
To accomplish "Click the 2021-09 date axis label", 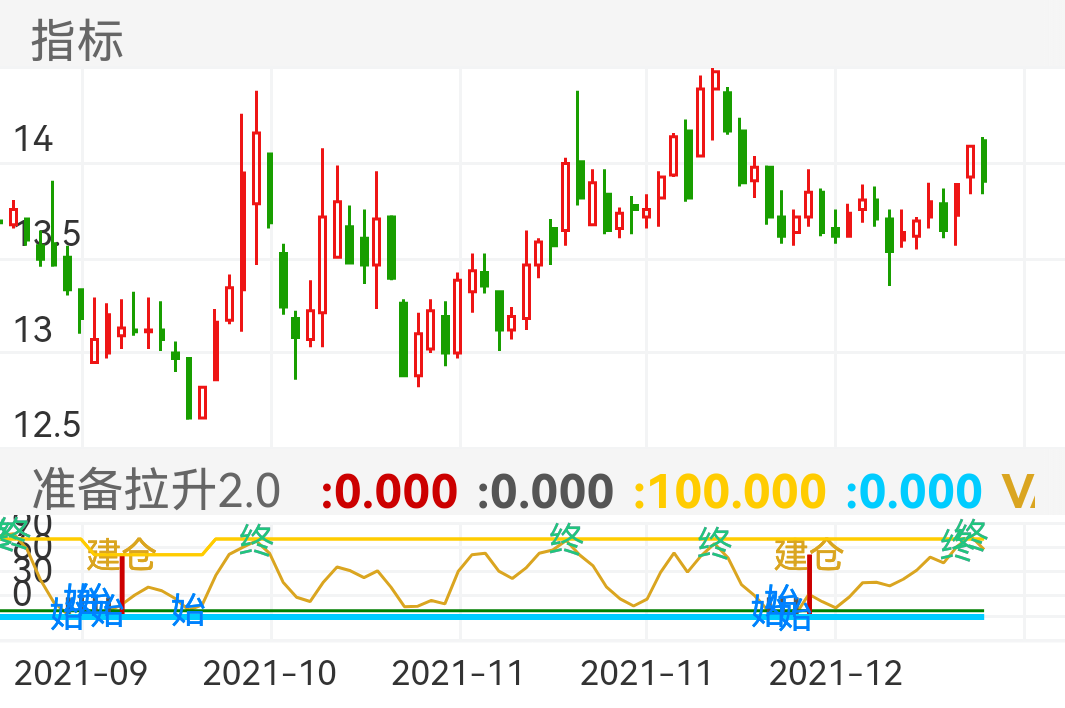I will point(81,673).
